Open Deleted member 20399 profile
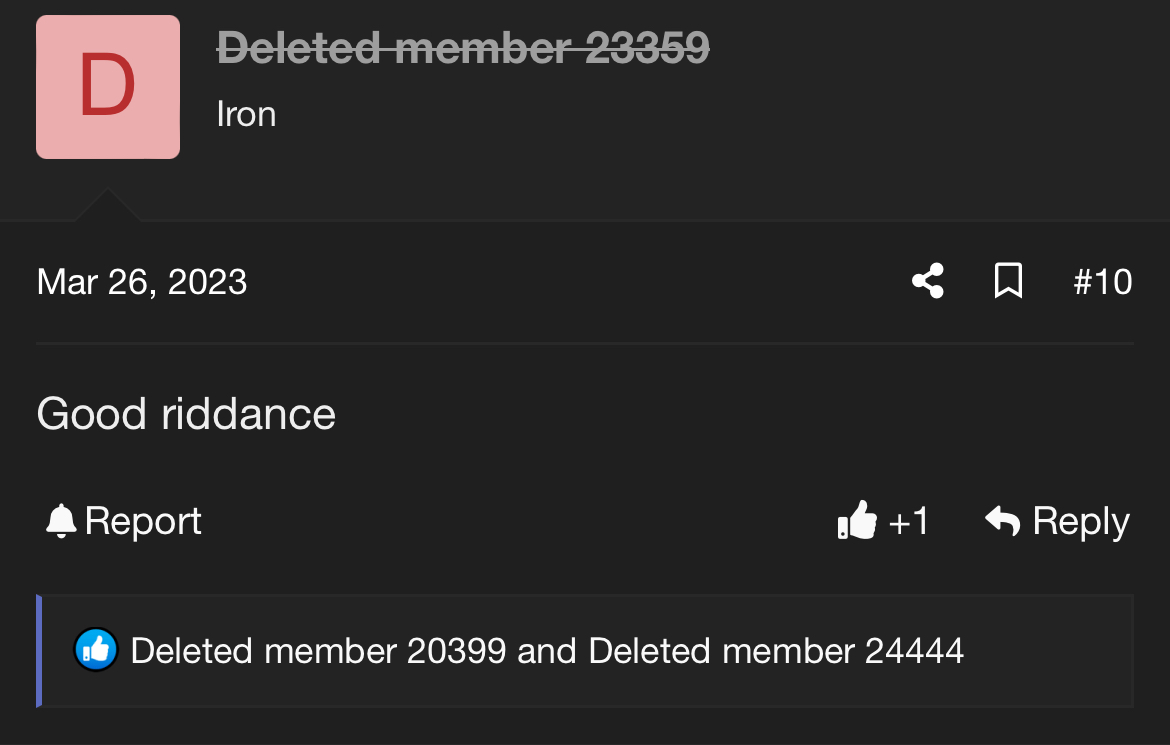 [318, 651]
